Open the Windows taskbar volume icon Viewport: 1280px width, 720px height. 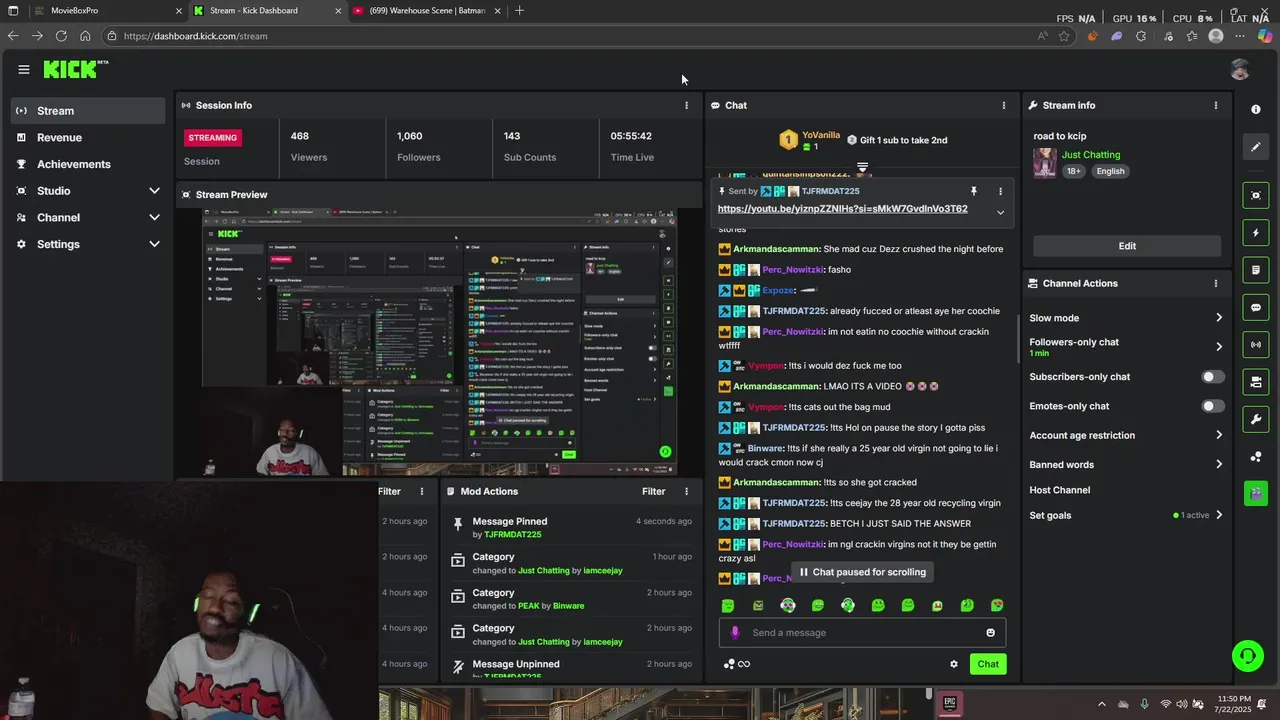(x=1183, y=704)
